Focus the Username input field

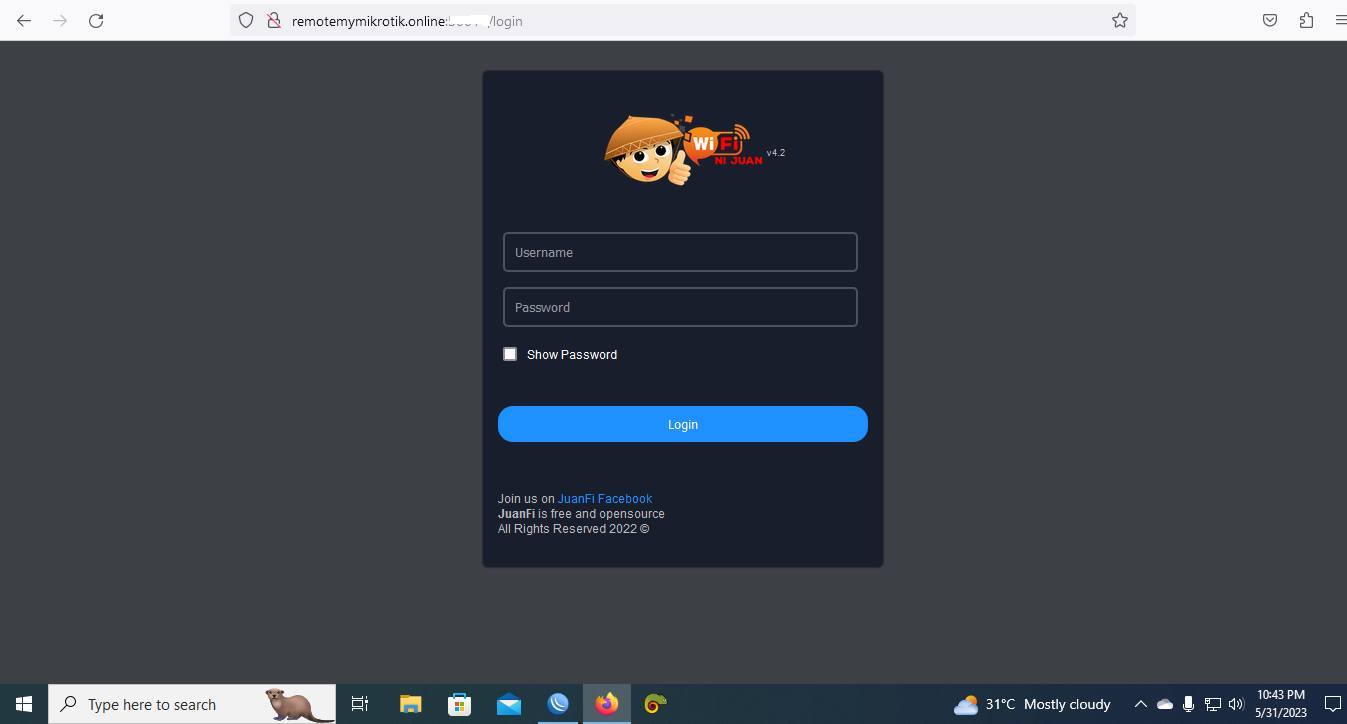680,252
